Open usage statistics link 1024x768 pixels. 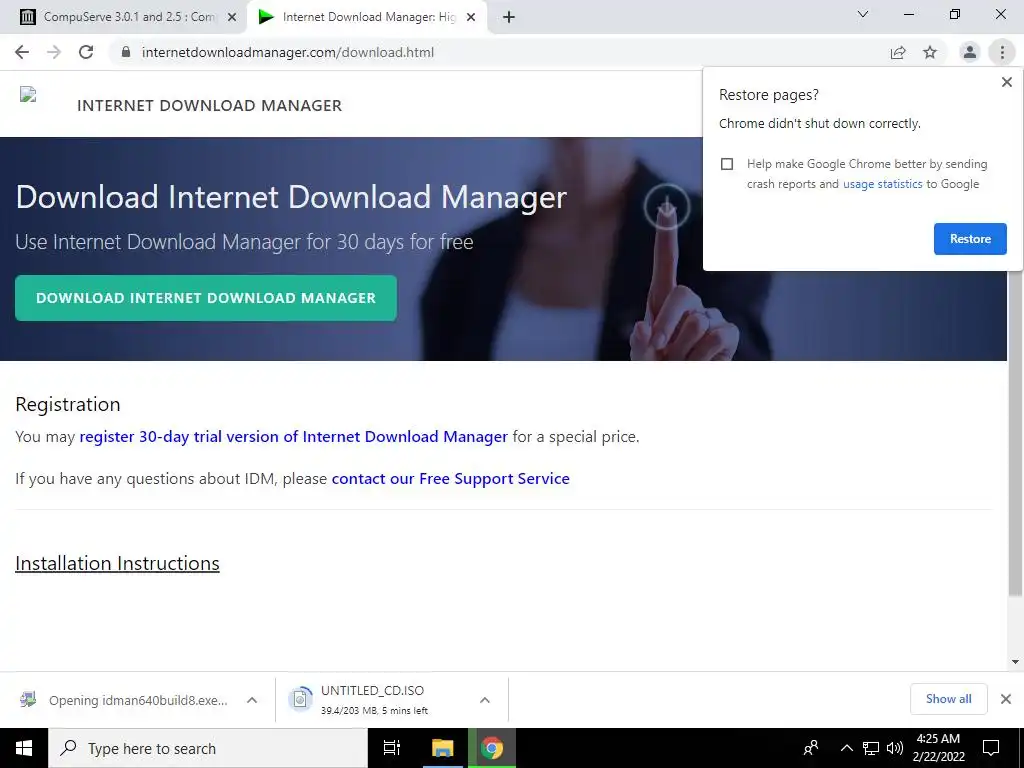point(882,184)
